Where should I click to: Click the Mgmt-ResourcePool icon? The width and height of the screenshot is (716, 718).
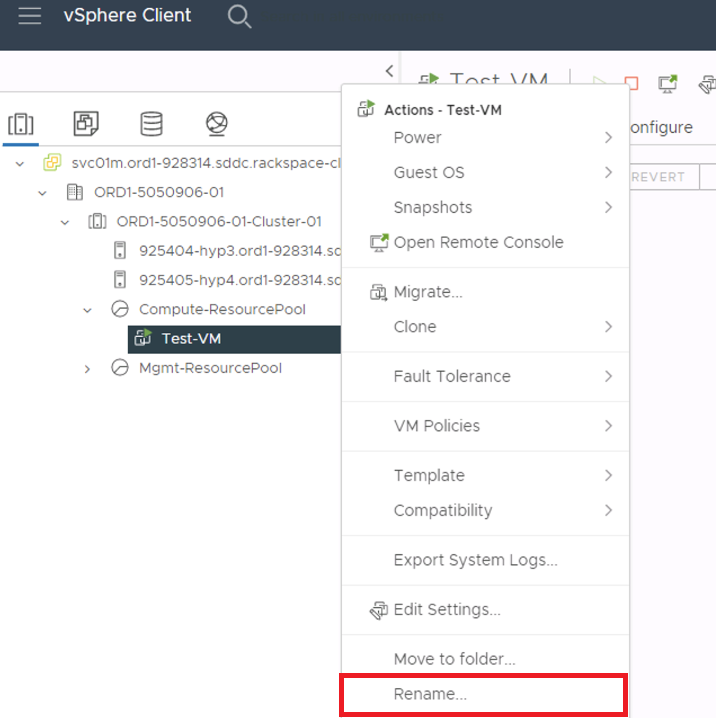coord(120,368)
